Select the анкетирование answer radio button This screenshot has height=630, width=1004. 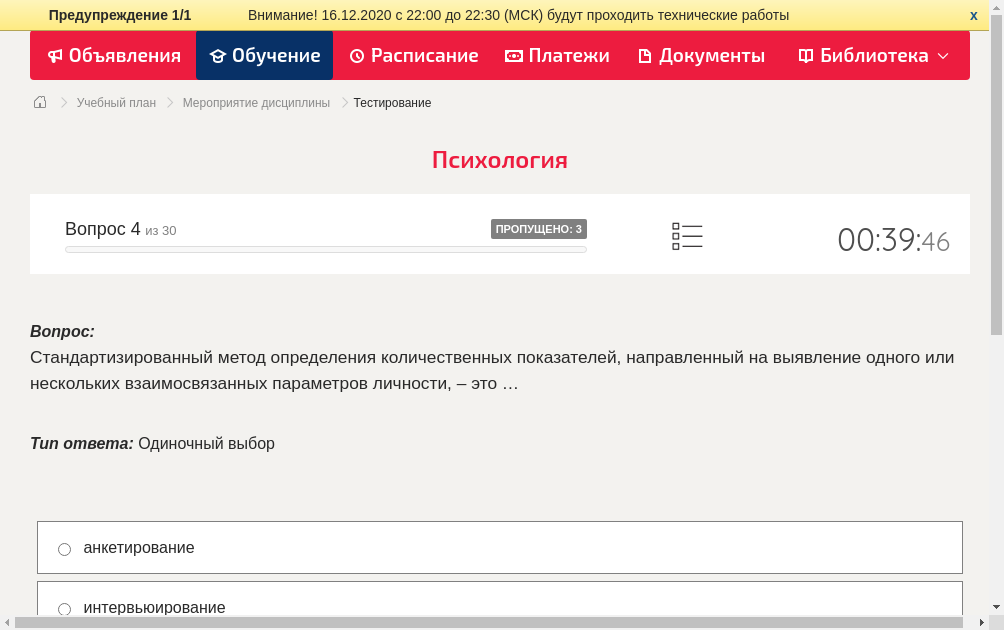point(64,548)
